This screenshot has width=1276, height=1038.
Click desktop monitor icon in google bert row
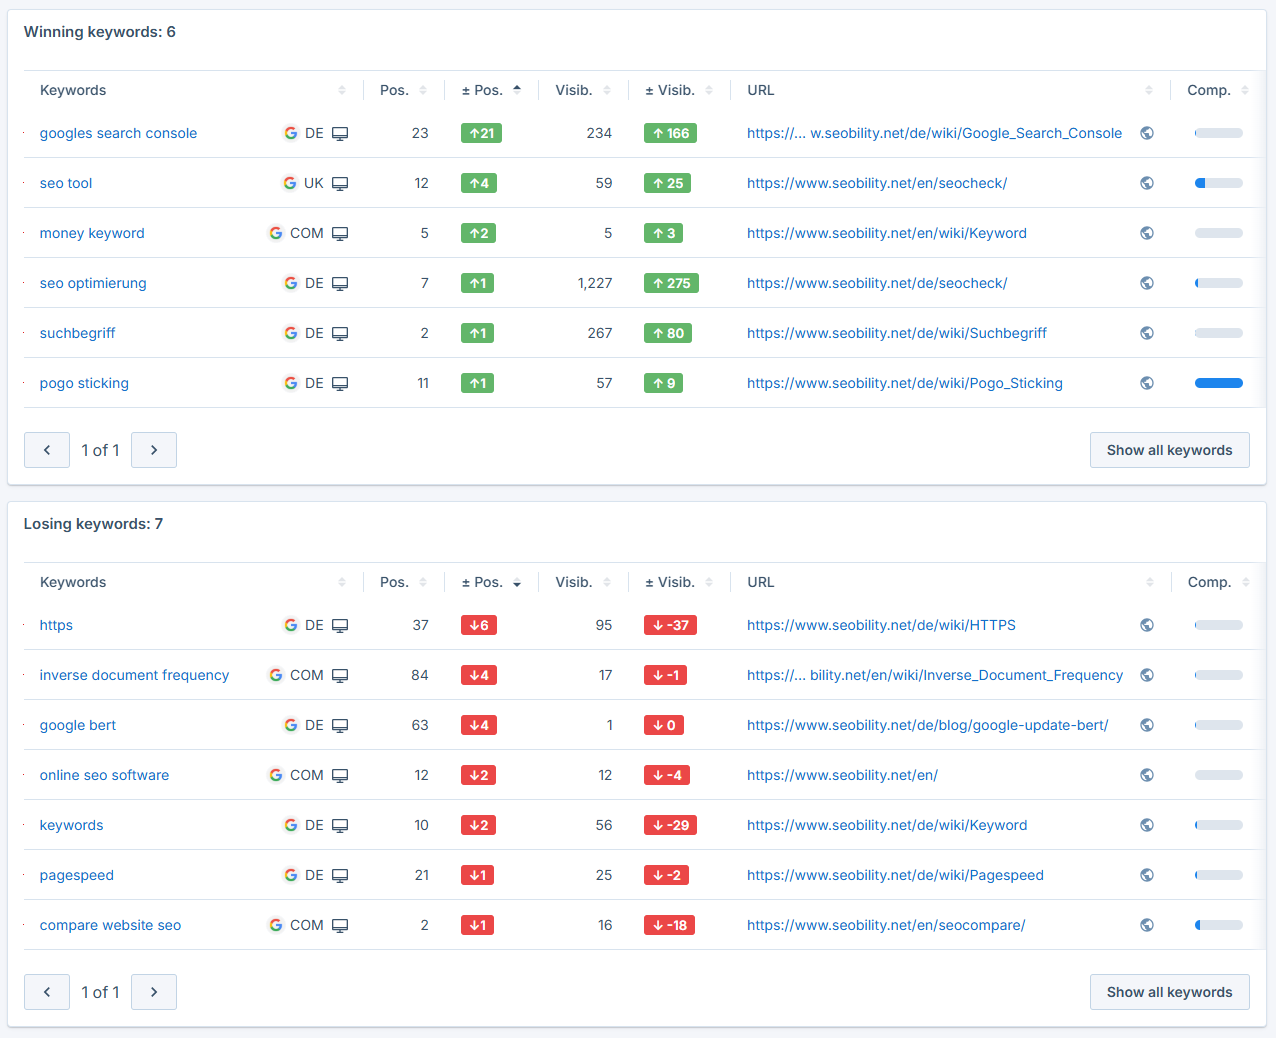tap(340, 725)
